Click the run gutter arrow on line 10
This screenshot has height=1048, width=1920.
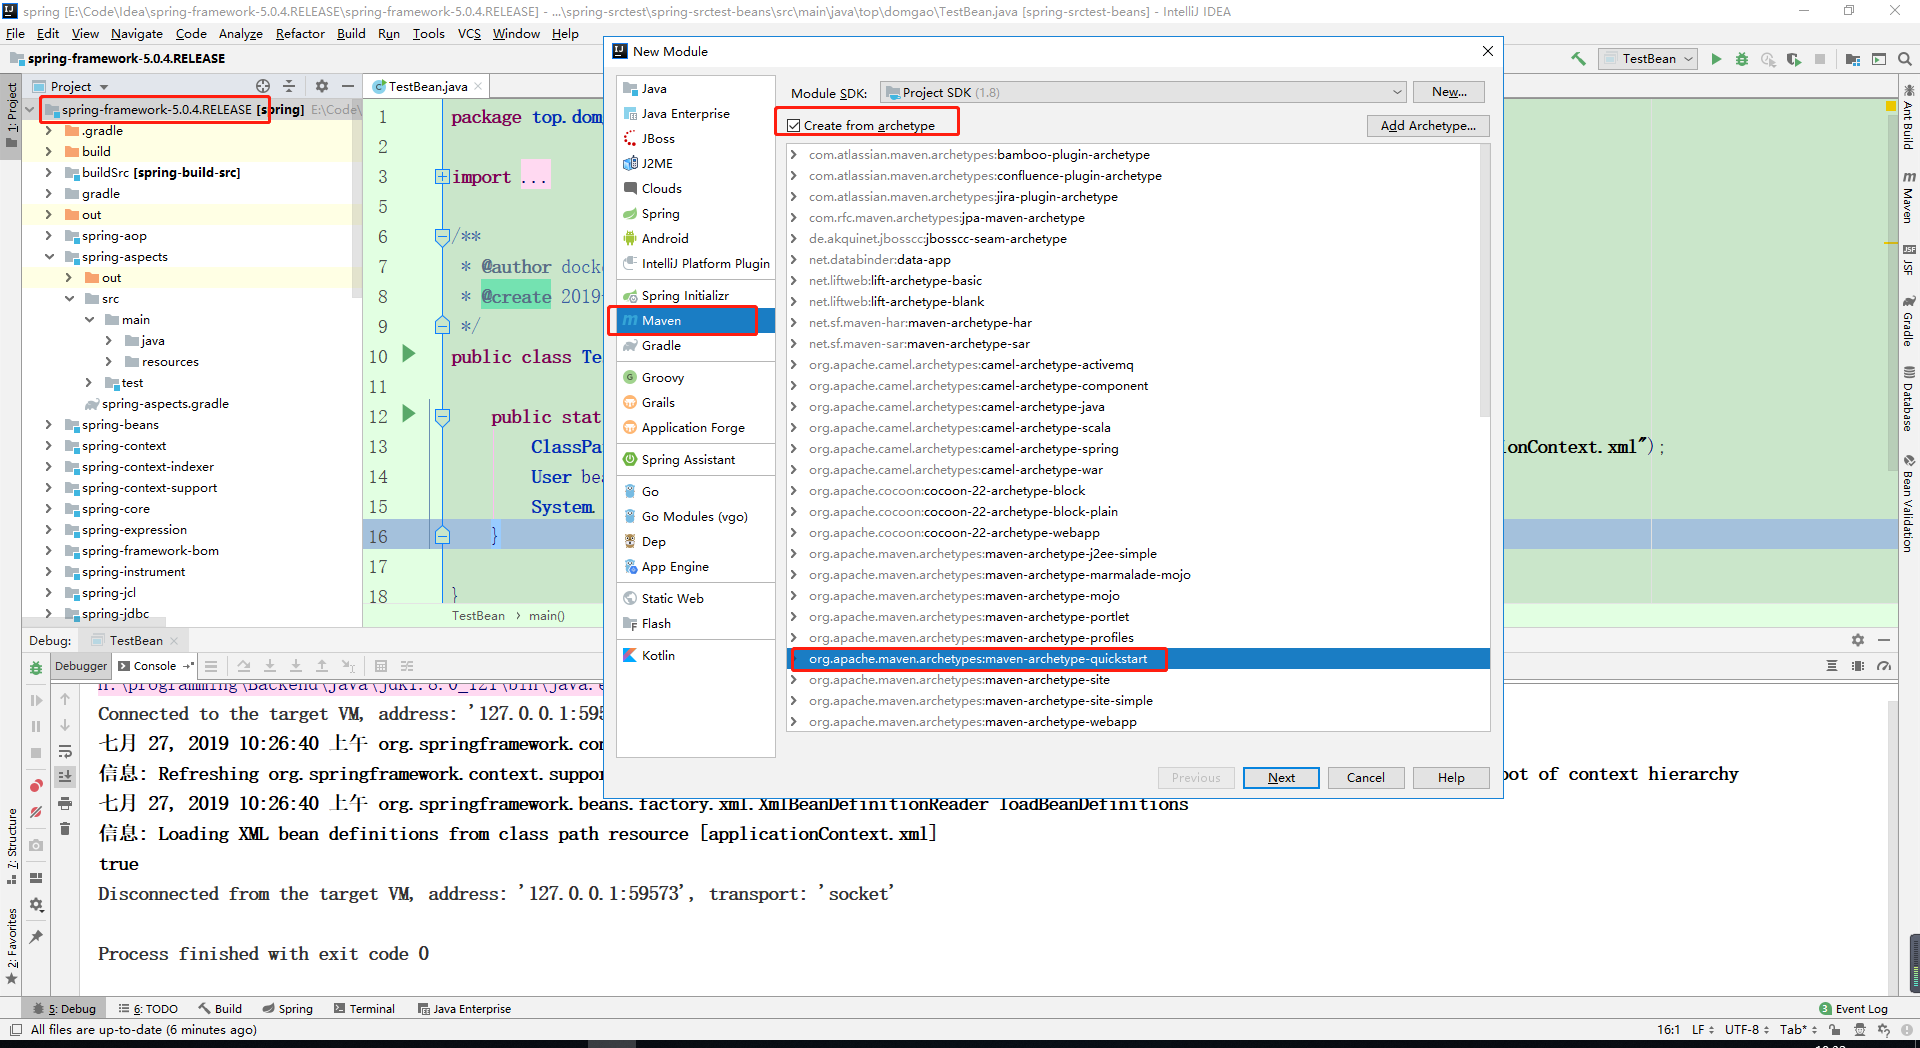click(x=408, y=354)
